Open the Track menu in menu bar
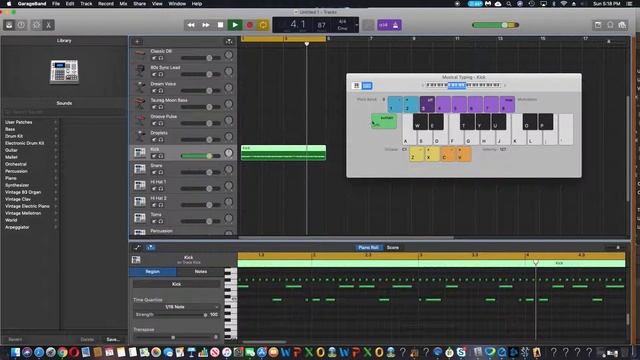The image size is (640, 360). point(86,4)
